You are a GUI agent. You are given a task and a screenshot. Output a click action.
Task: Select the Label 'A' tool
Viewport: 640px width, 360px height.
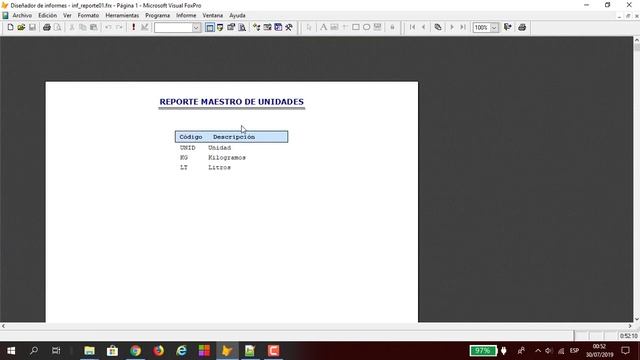pyautogui.click(x=323, y=27)
